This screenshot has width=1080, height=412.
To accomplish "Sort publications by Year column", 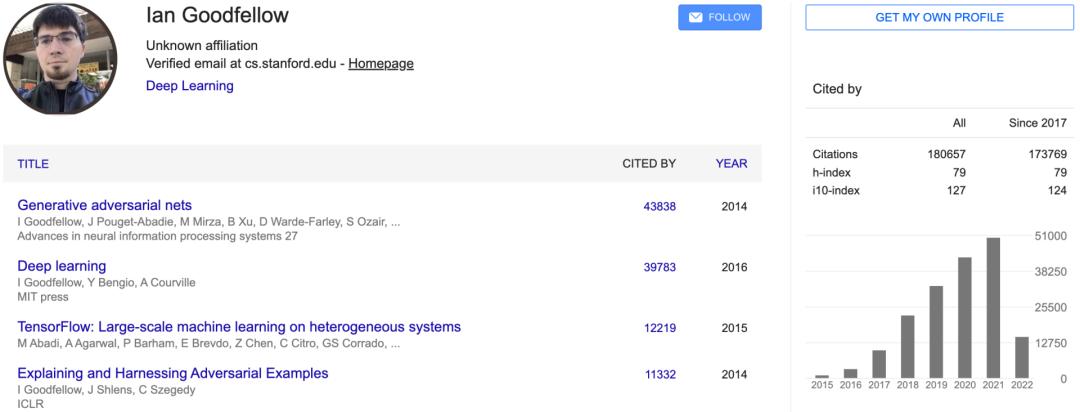I will tap(731, 164).
